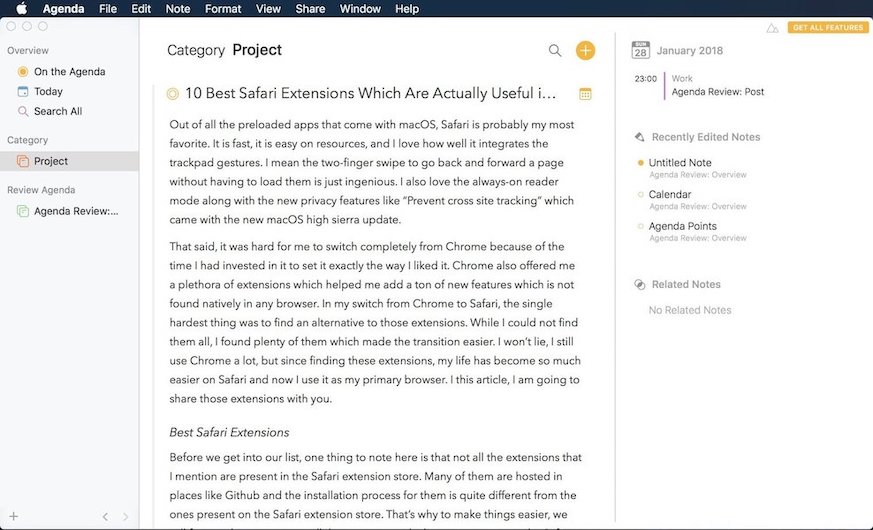Screen dimensions: 873x530
Task: Open the Format menu
Action: tap(223, 9)
